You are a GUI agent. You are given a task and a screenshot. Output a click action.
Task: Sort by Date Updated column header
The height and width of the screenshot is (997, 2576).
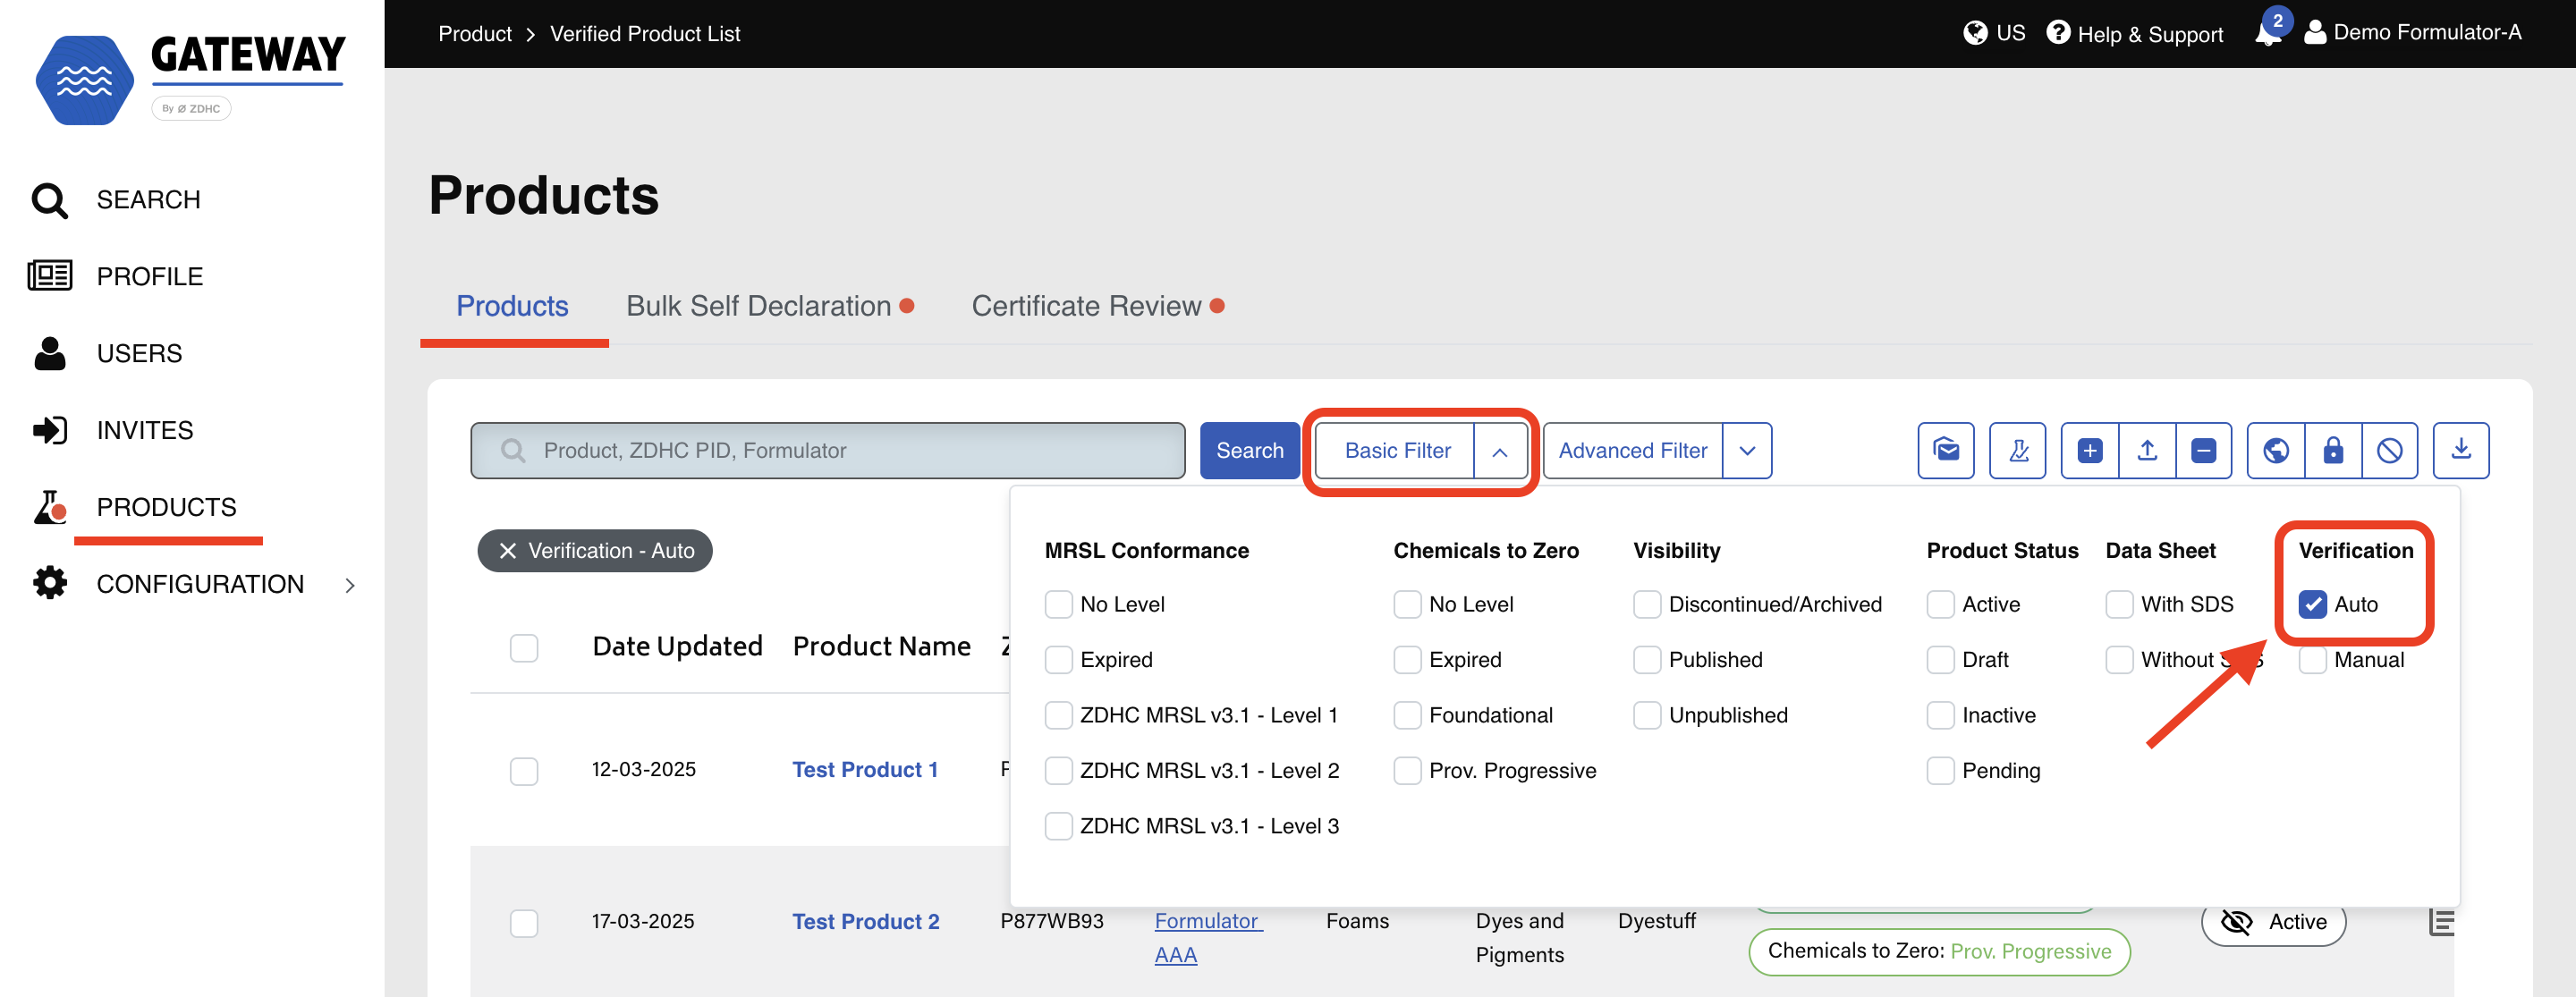pos(677,647)
